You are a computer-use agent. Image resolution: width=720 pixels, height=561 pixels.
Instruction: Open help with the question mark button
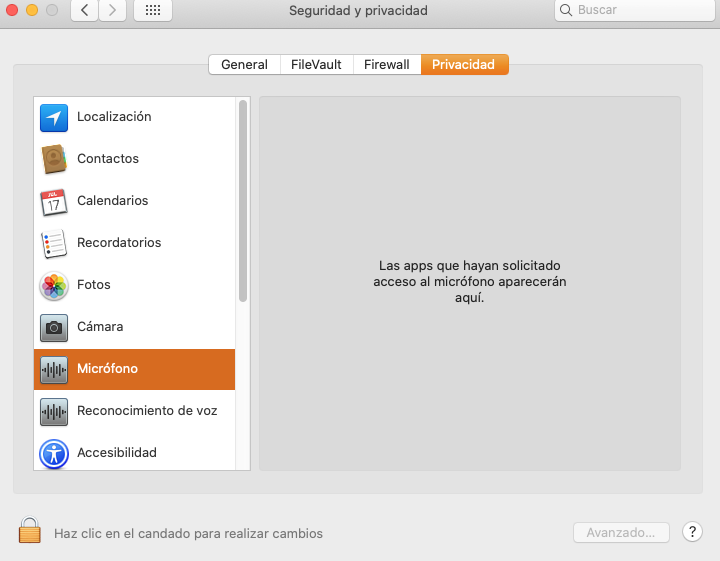692,532
